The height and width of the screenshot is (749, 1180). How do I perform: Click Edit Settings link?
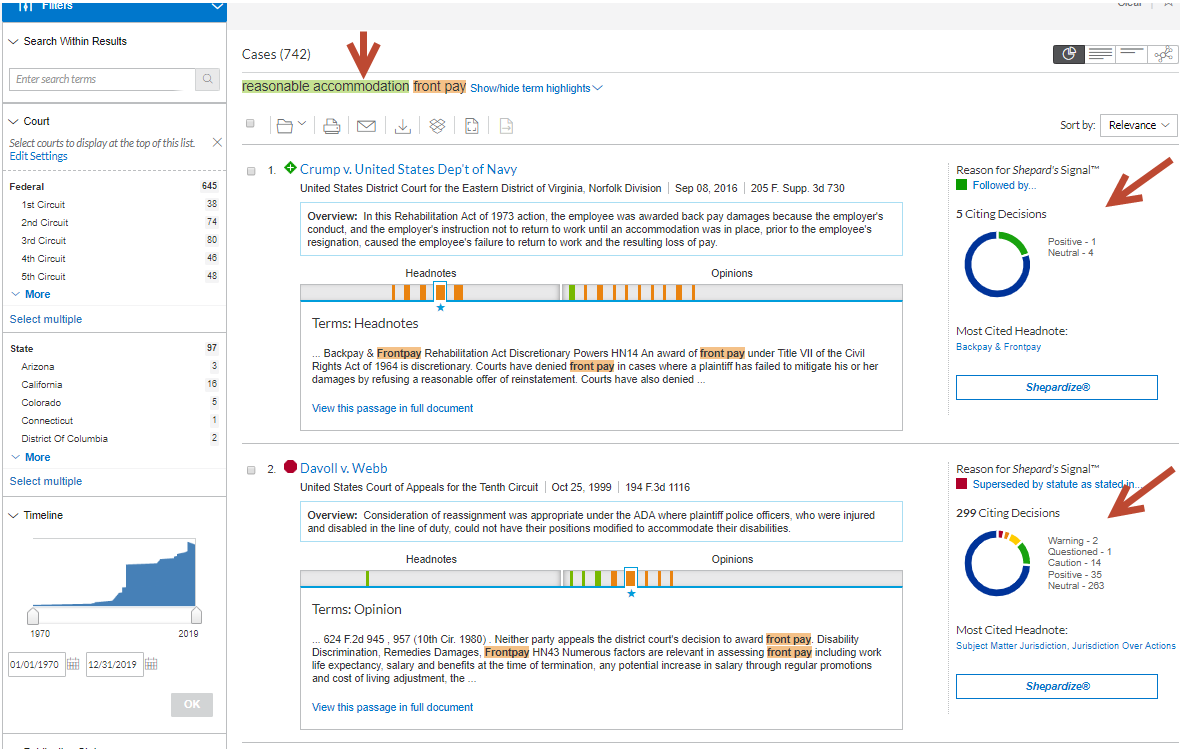click(x=38, y=156)
